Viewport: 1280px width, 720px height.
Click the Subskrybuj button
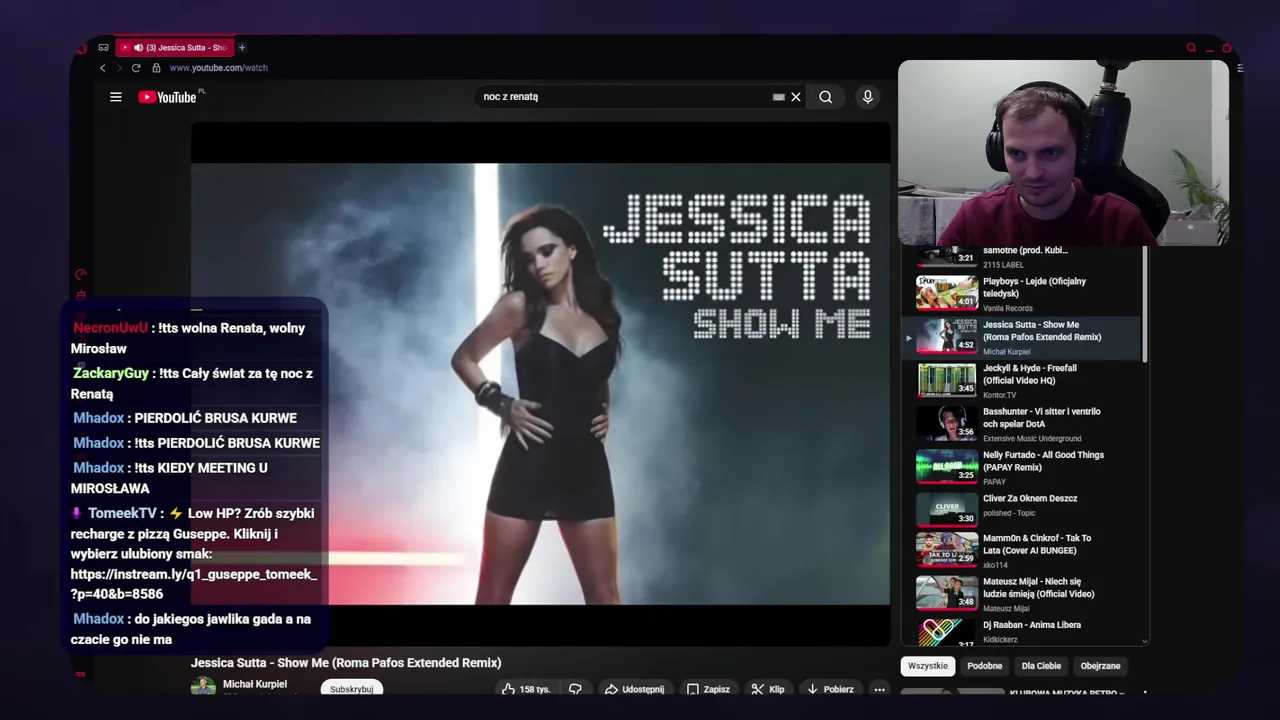coord(352,689)
